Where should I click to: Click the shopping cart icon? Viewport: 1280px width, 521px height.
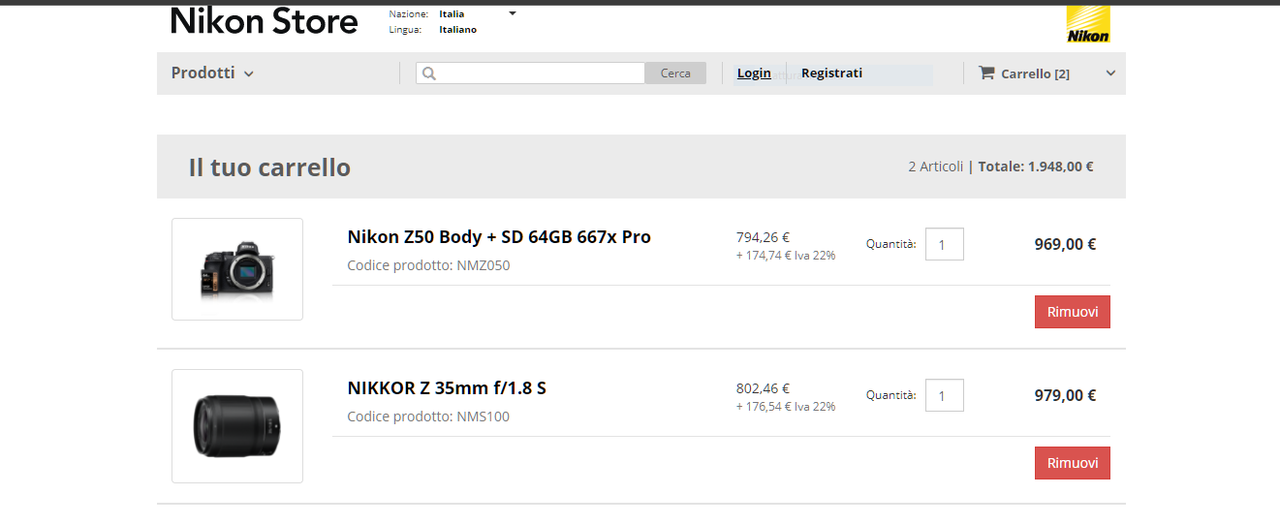coord(987,73)
